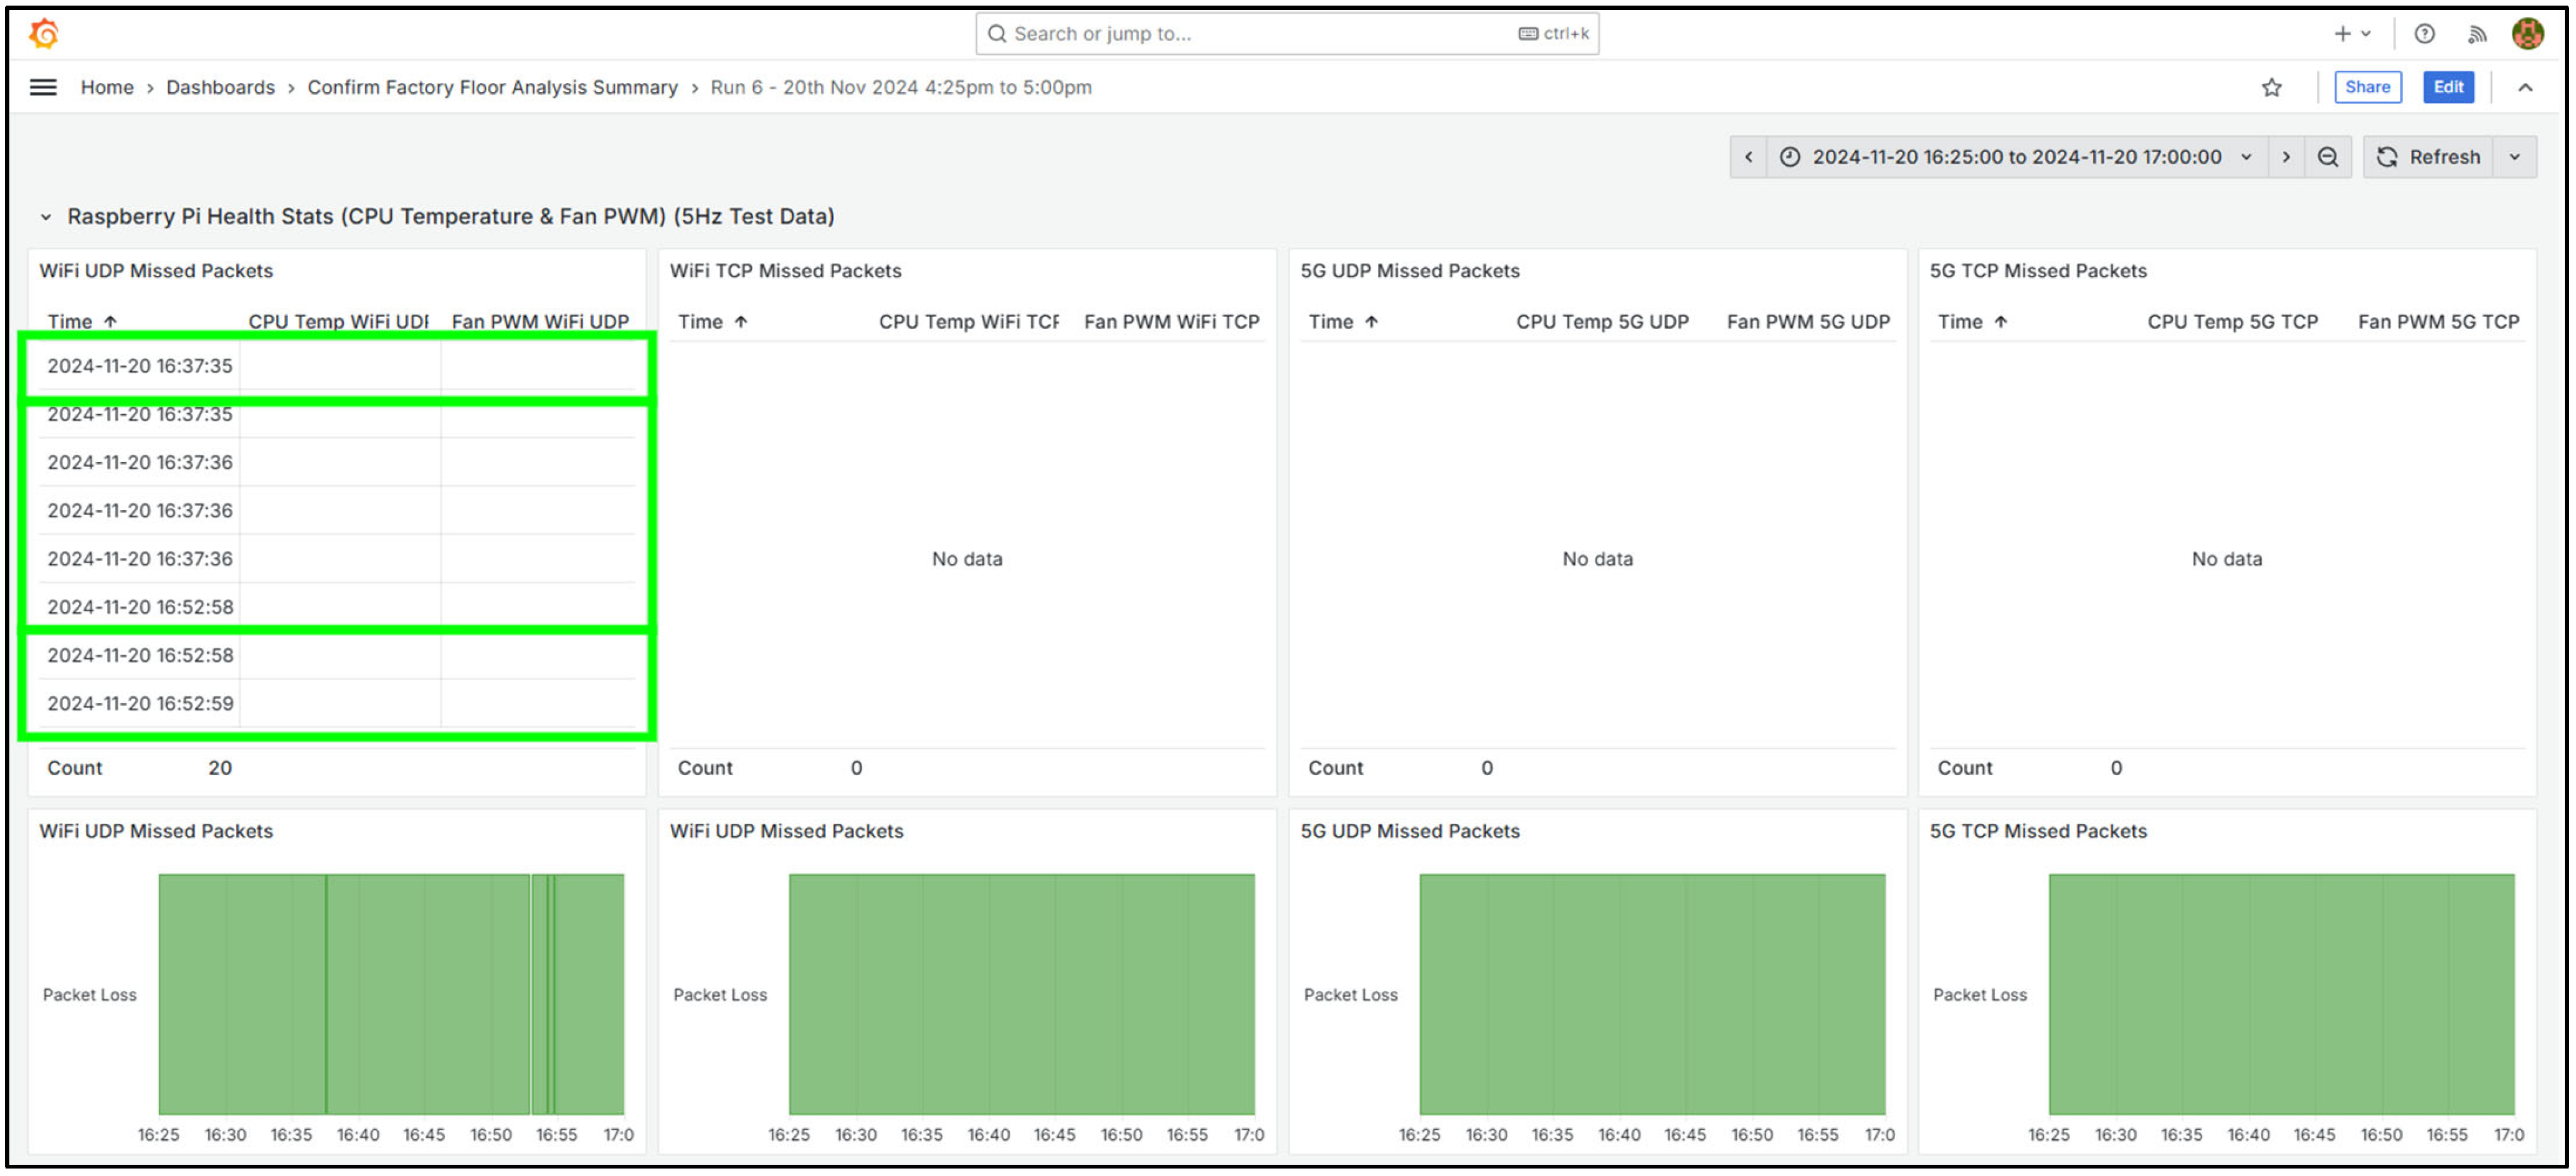The image size is (2576, 1176).
Task: Open the hamburger navigation menu
Action: click(43, 87)
